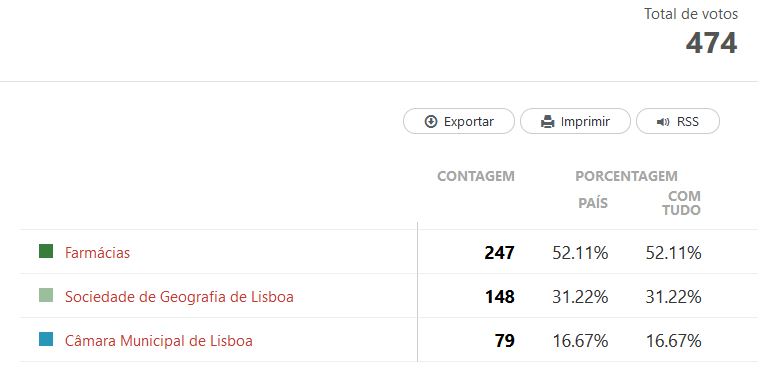Click the PAÍS sub-column header

tap(593, 203)
